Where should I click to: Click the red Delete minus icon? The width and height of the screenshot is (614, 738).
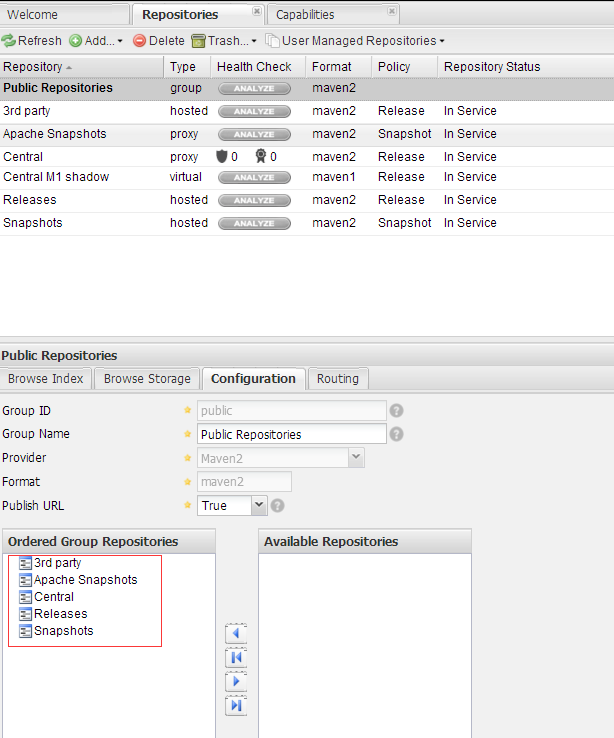pos(139,41)
